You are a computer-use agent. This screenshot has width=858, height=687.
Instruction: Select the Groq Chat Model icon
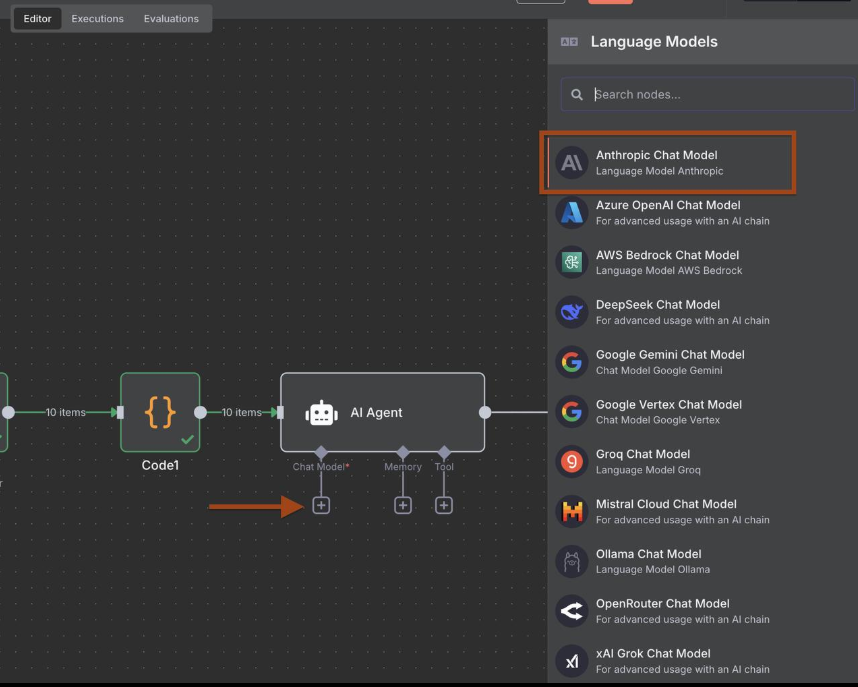pyautogui.click(x=572, y=461)
